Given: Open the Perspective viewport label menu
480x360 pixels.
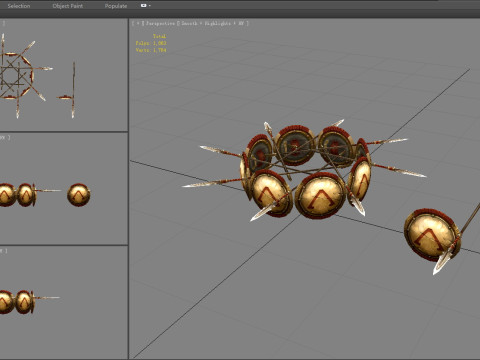Looking at the screenshot, I should (160, 23).
